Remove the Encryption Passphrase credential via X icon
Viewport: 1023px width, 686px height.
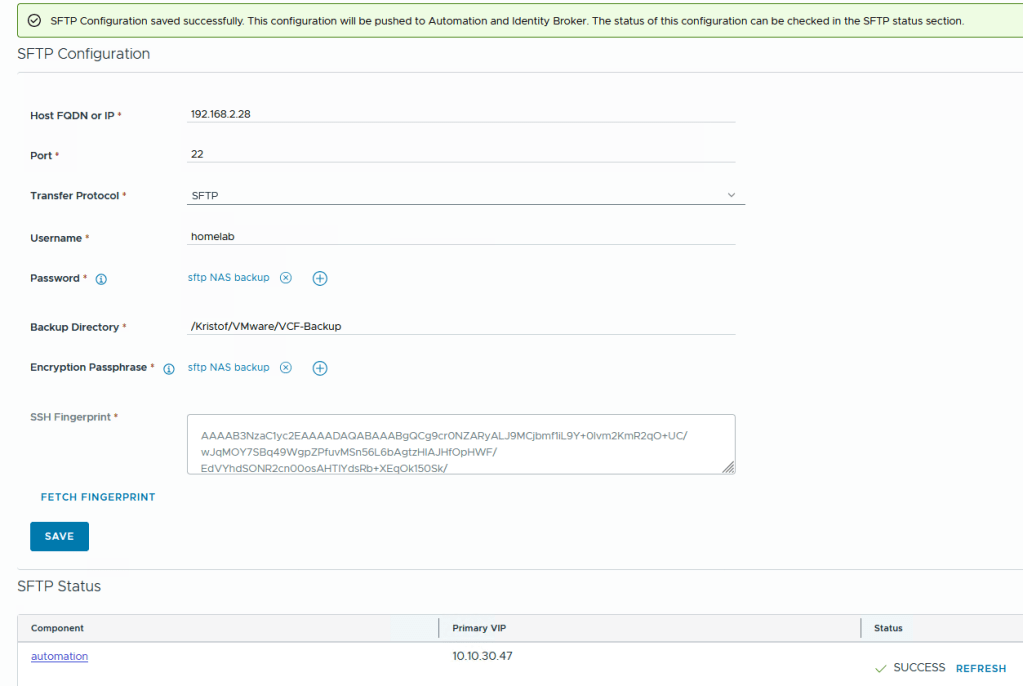[285, 368]
